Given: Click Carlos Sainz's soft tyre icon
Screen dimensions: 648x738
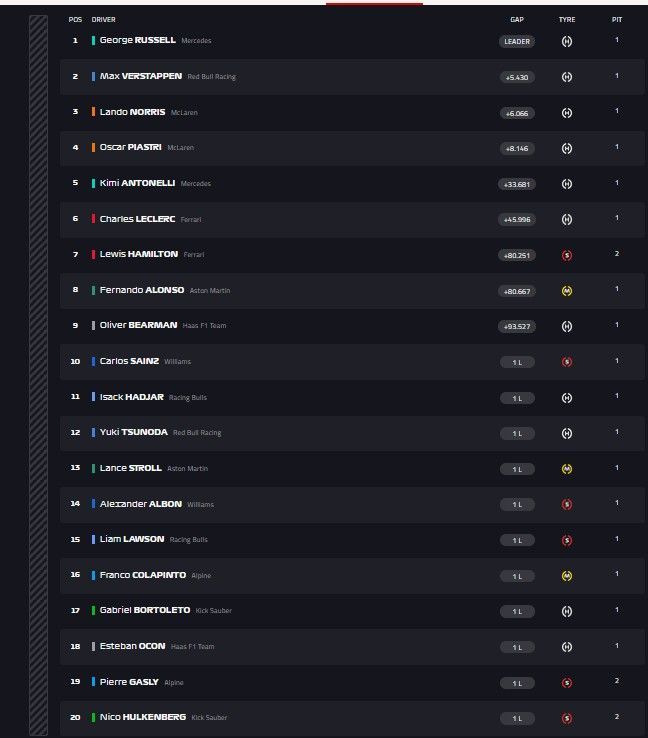Looking at the screenshot, I should pos(567,362).
